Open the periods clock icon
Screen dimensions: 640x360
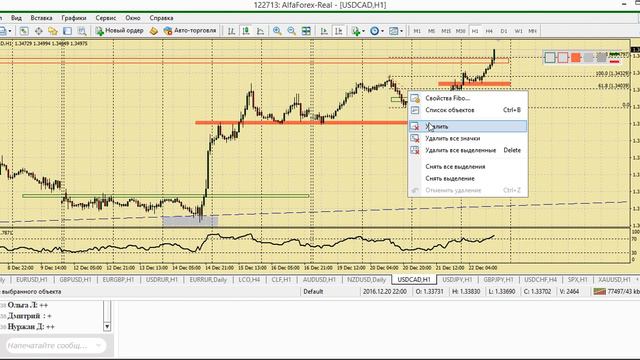374,31
